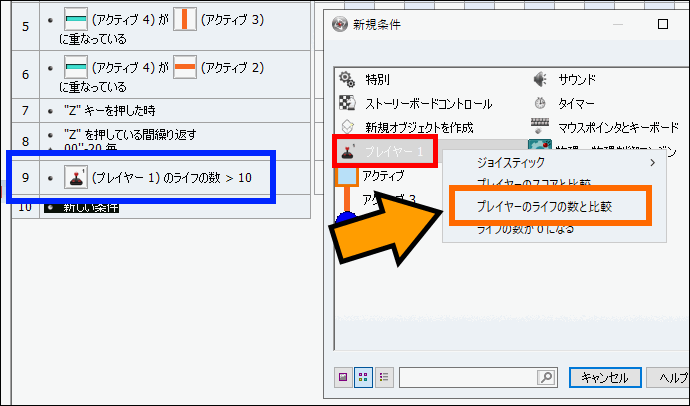Viewport: 690px width, 406px height.
Task: Click the キャンセル button
Action: click(x=605, y=377)
